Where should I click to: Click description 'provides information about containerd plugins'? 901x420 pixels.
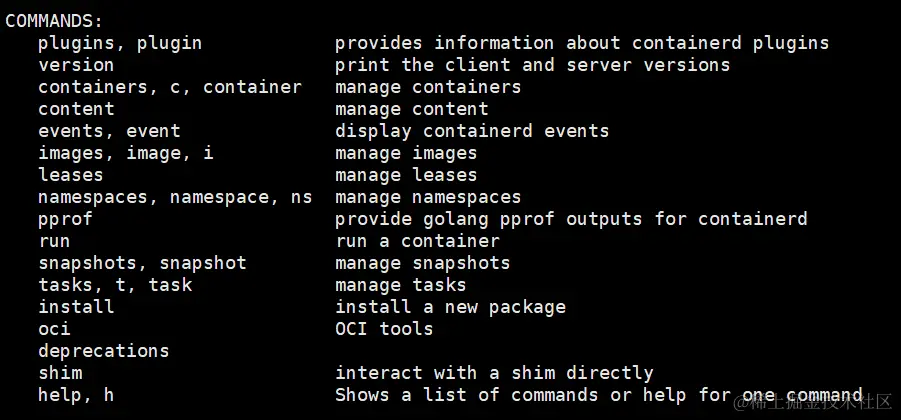click(582, 44)
